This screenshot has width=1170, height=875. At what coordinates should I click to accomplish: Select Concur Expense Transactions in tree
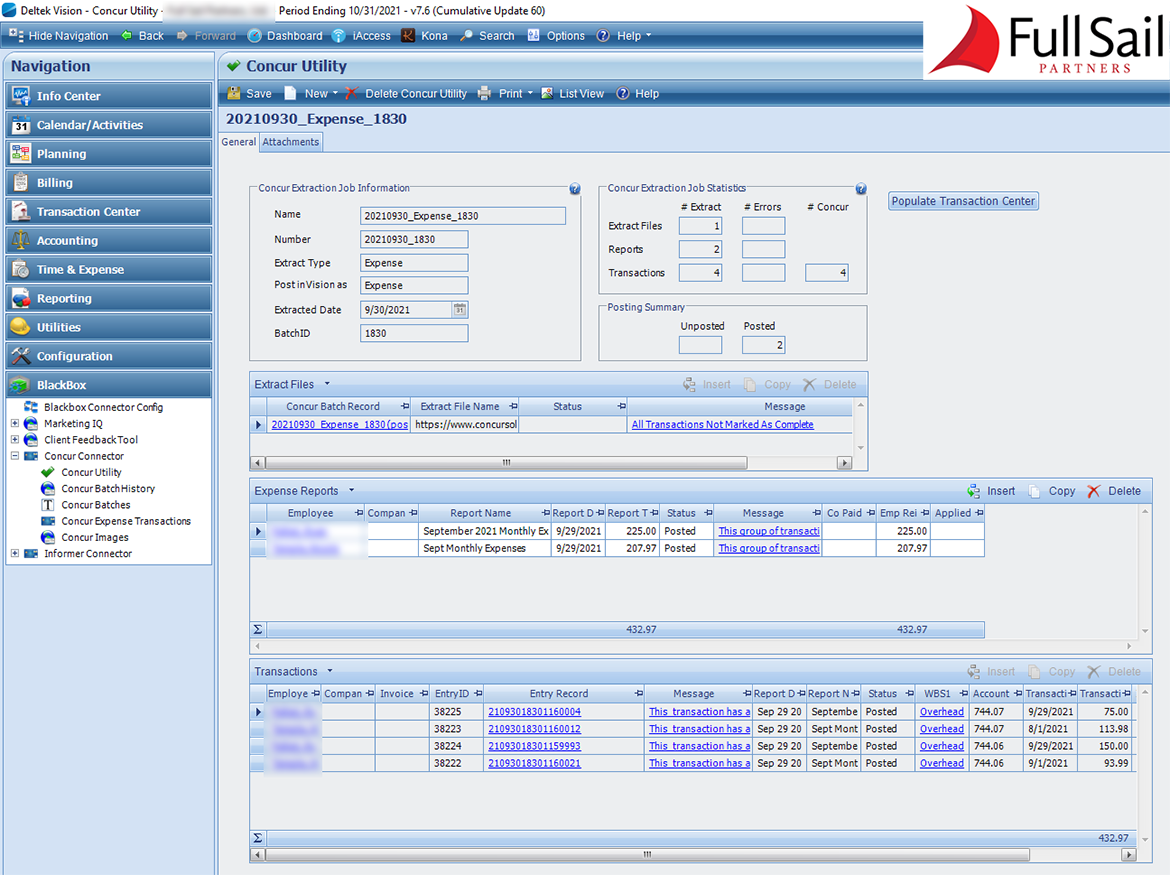click(x=126, y=521)
